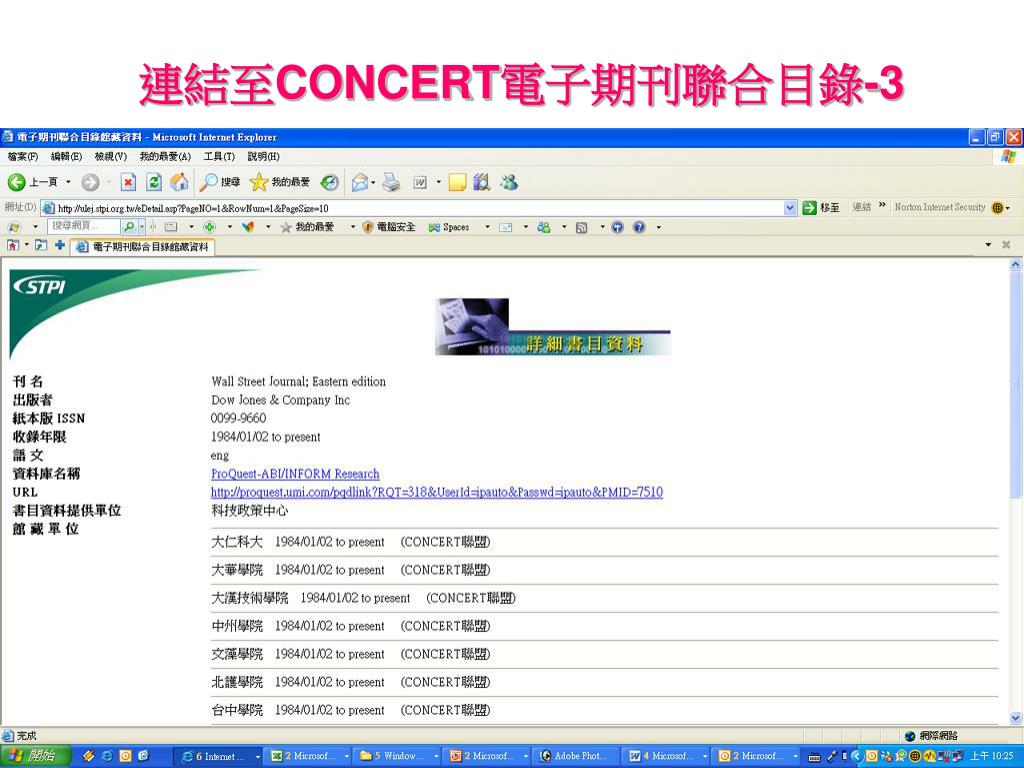
Task: Open the tab list dropdown arrow
Action: [x=988, y=245]
